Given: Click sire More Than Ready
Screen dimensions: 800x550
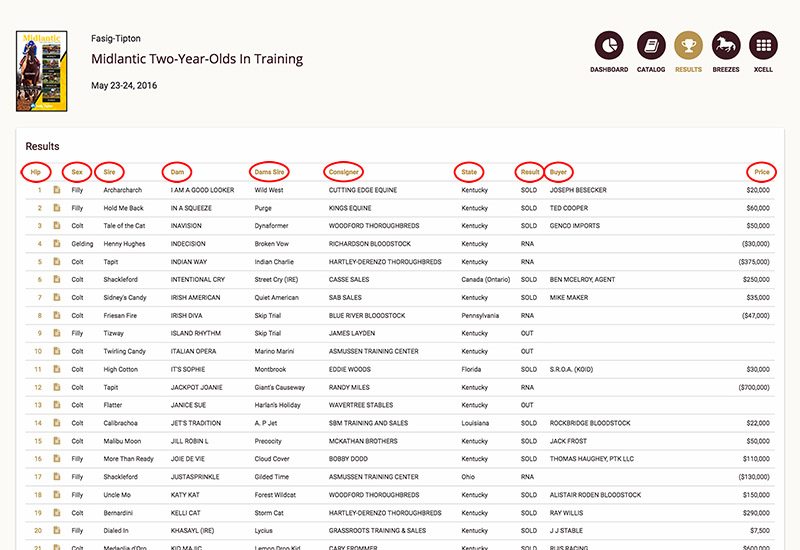Looking at the screenshot, I should [129, 459].
